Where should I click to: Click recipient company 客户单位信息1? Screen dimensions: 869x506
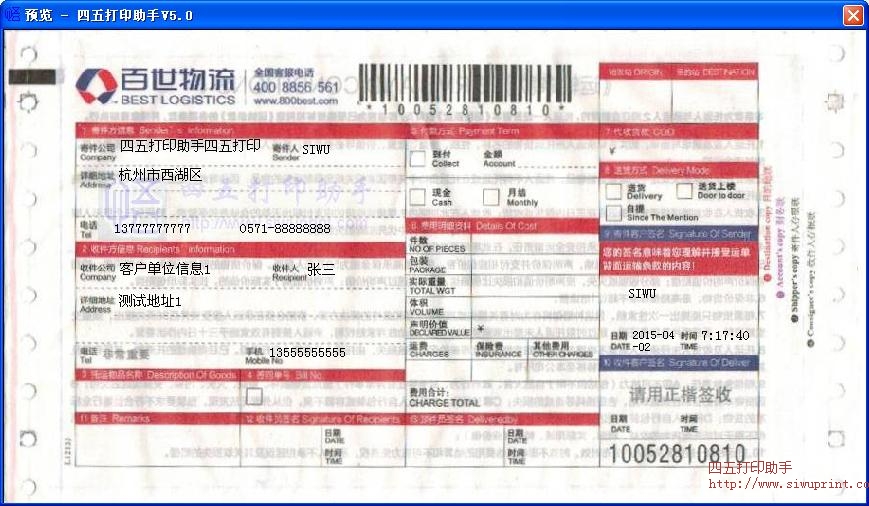click(x=165, y=269)
